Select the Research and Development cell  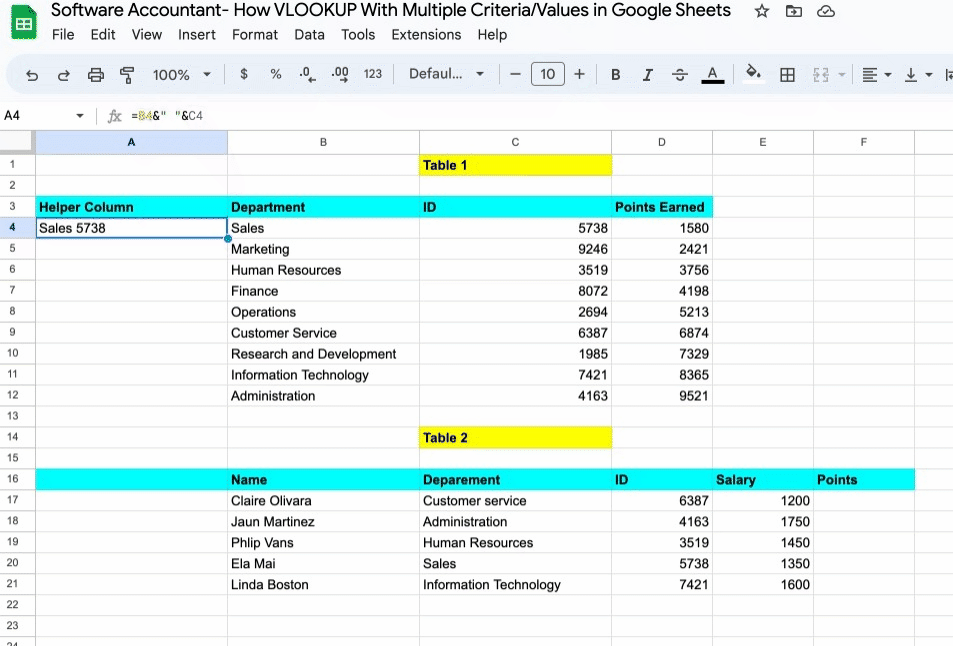323,354
